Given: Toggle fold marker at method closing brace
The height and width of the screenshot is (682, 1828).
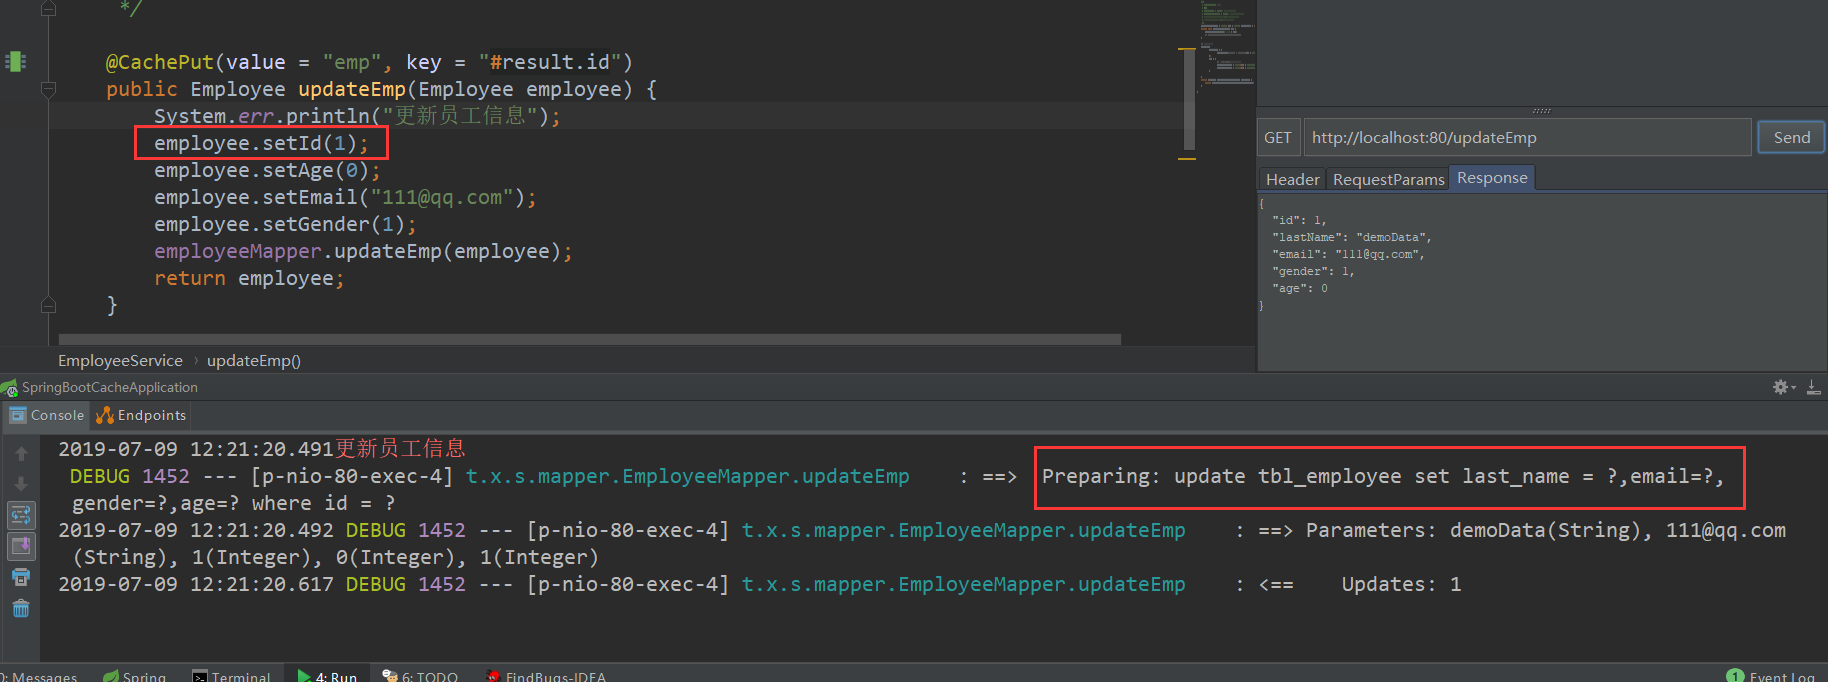Looking at the screenshot, I should 48,304.
